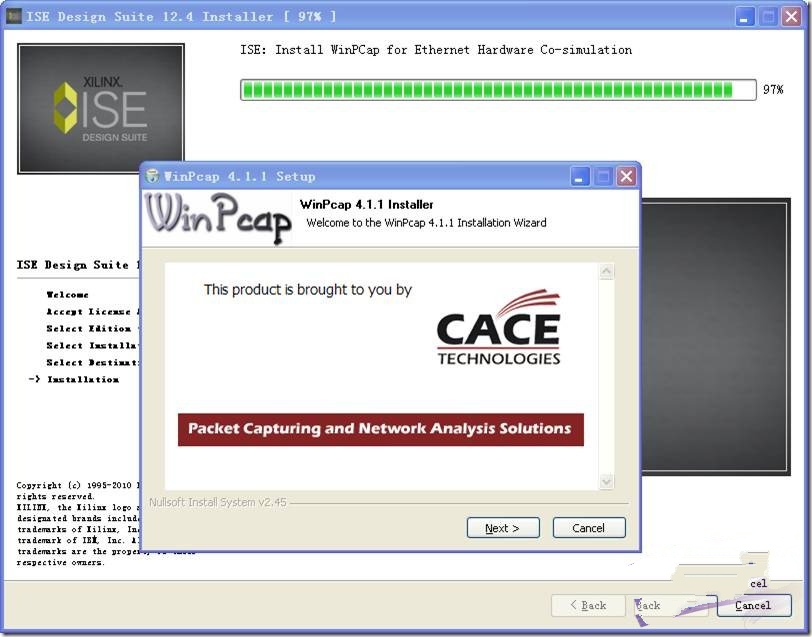Click the Back button in ISE installer
Screen dimensions: 812x637
coord(588,605)
